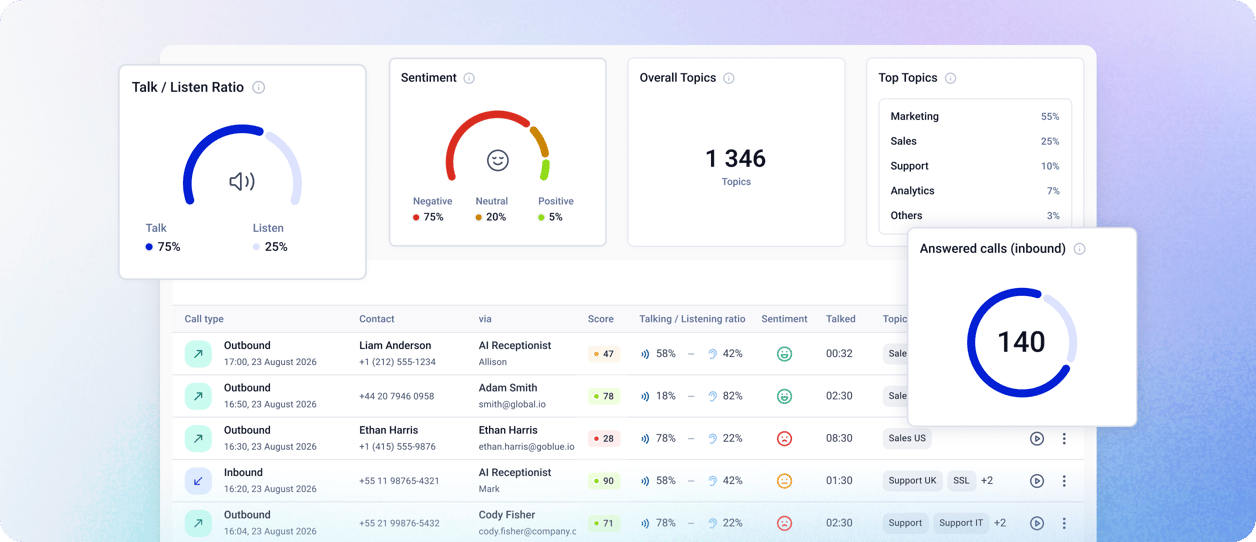Select the Sales US topic tag
Image resolution: width=1256 pixels, height=542 pixels.
tap(907, 438)
